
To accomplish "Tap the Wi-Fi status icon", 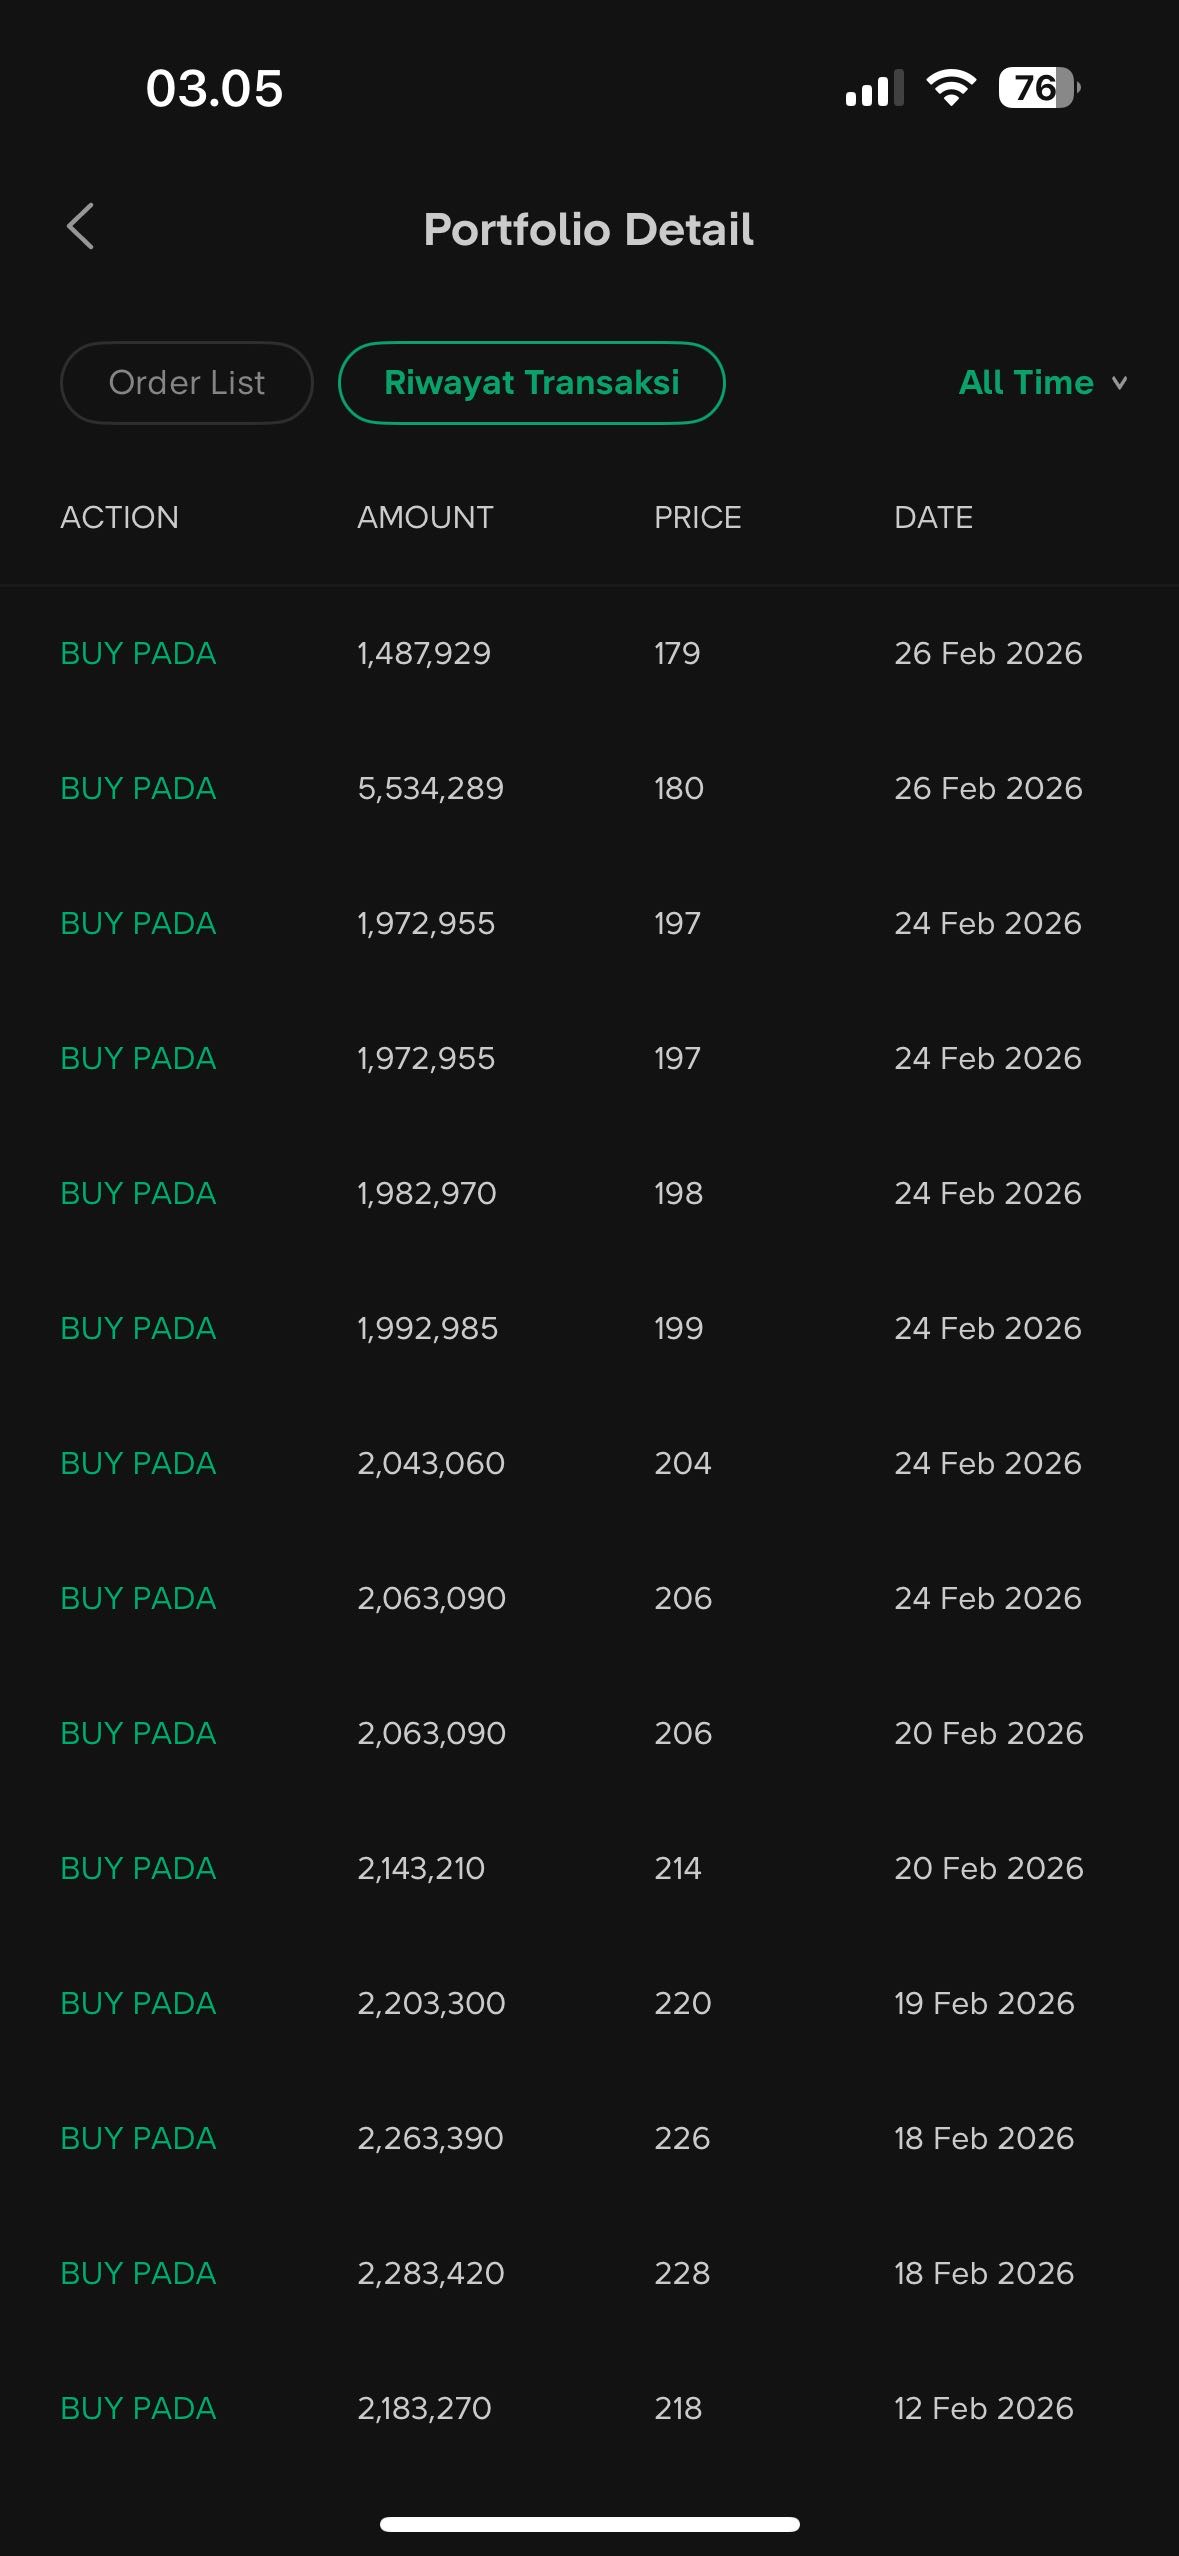I will [x=951, y=88].
